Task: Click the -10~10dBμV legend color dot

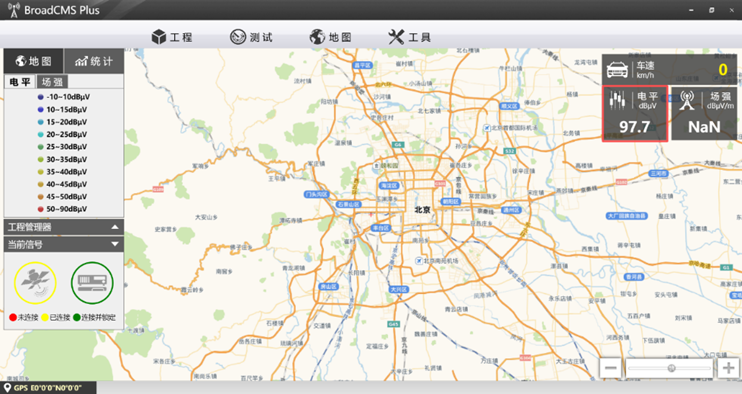Action: (40, 97)
